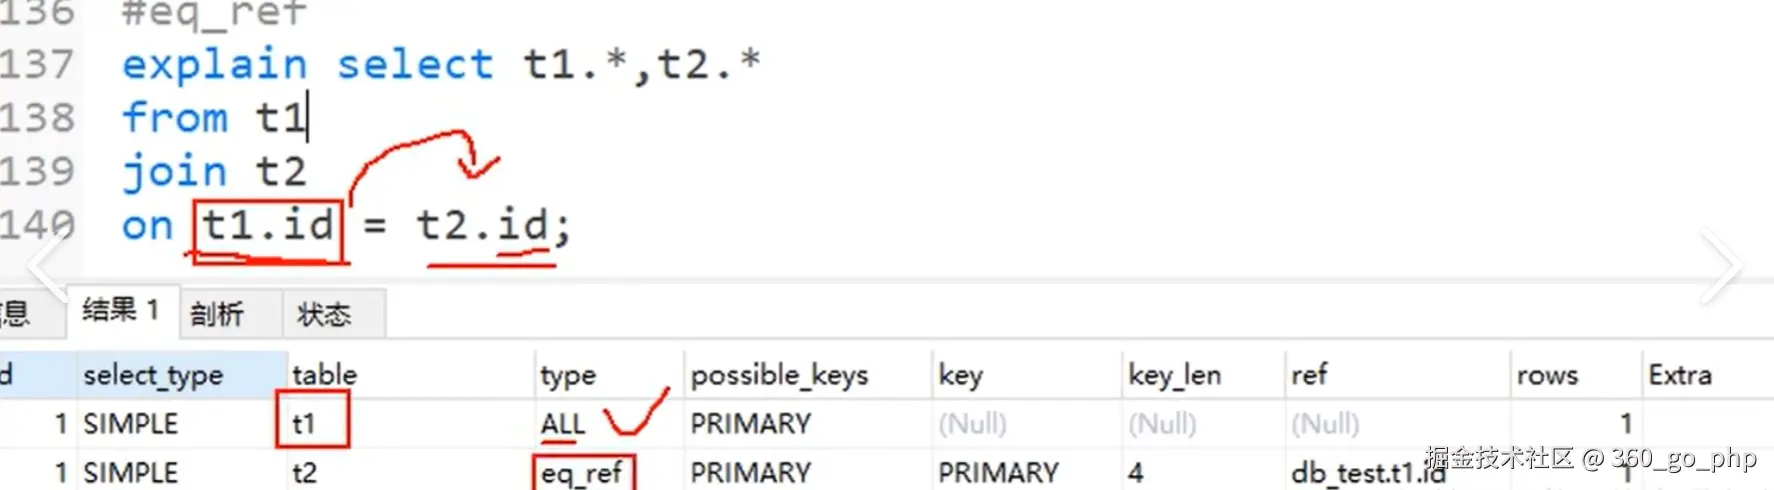The image size is (1774, 490).
Task: Click the possible_keys column header
Action: pos(779,375)
